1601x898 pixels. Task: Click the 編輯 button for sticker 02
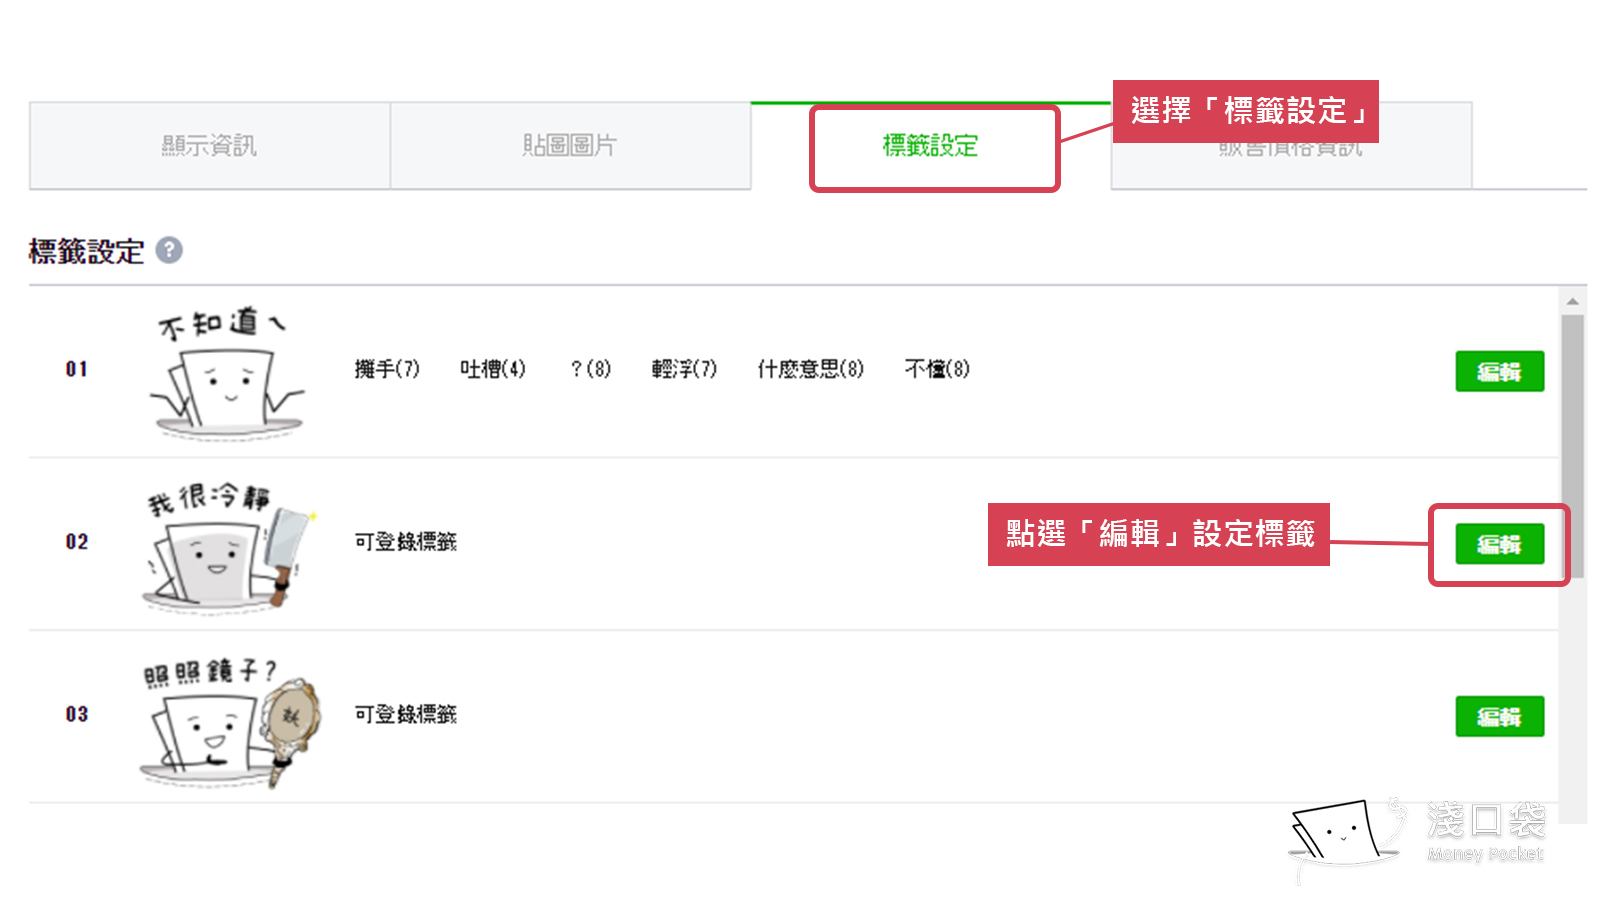point(1499,544)
